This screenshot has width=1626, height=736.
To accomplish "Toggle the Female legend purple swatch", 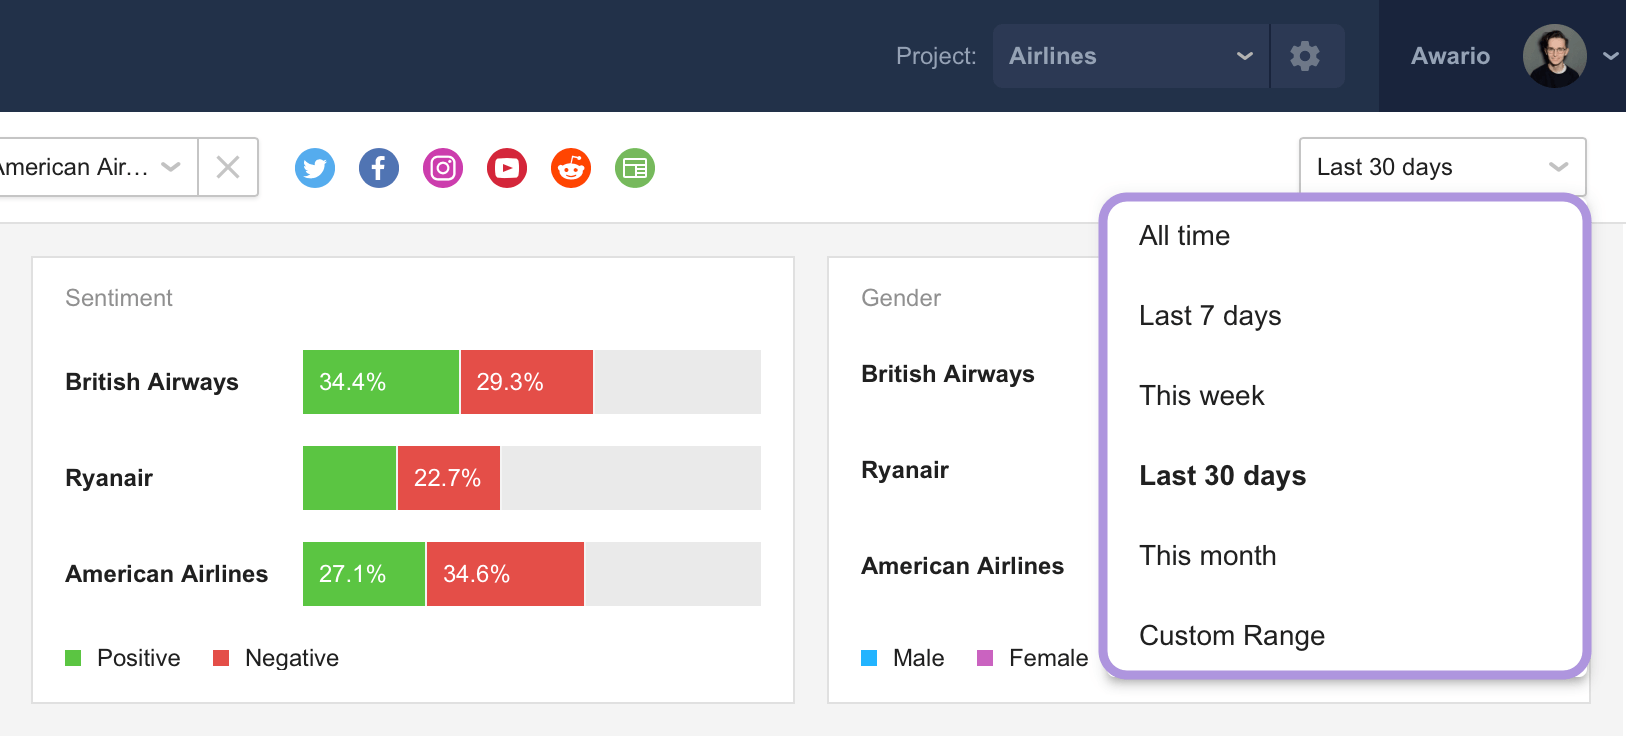I will (x=985, y=658).
